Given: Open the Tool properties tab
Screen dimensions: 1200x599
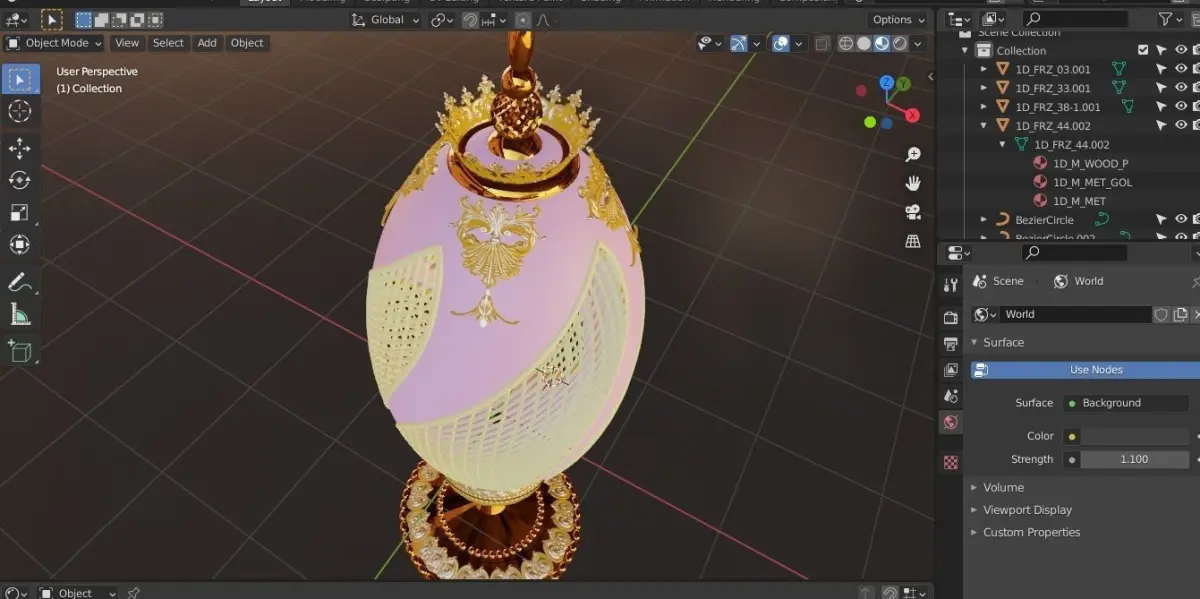Looking at the screenshot, I should (951, 285).
